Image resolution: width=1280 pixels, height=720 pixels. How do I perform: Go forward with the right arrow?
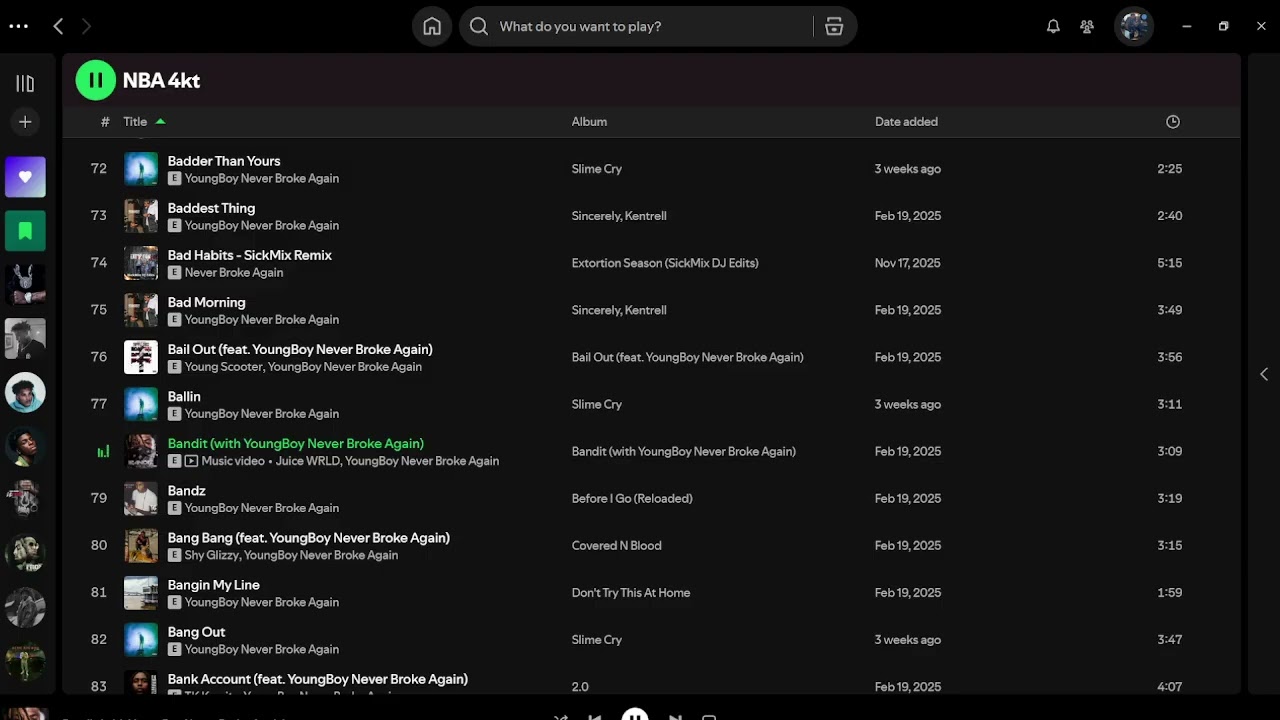tap(86, 27)
